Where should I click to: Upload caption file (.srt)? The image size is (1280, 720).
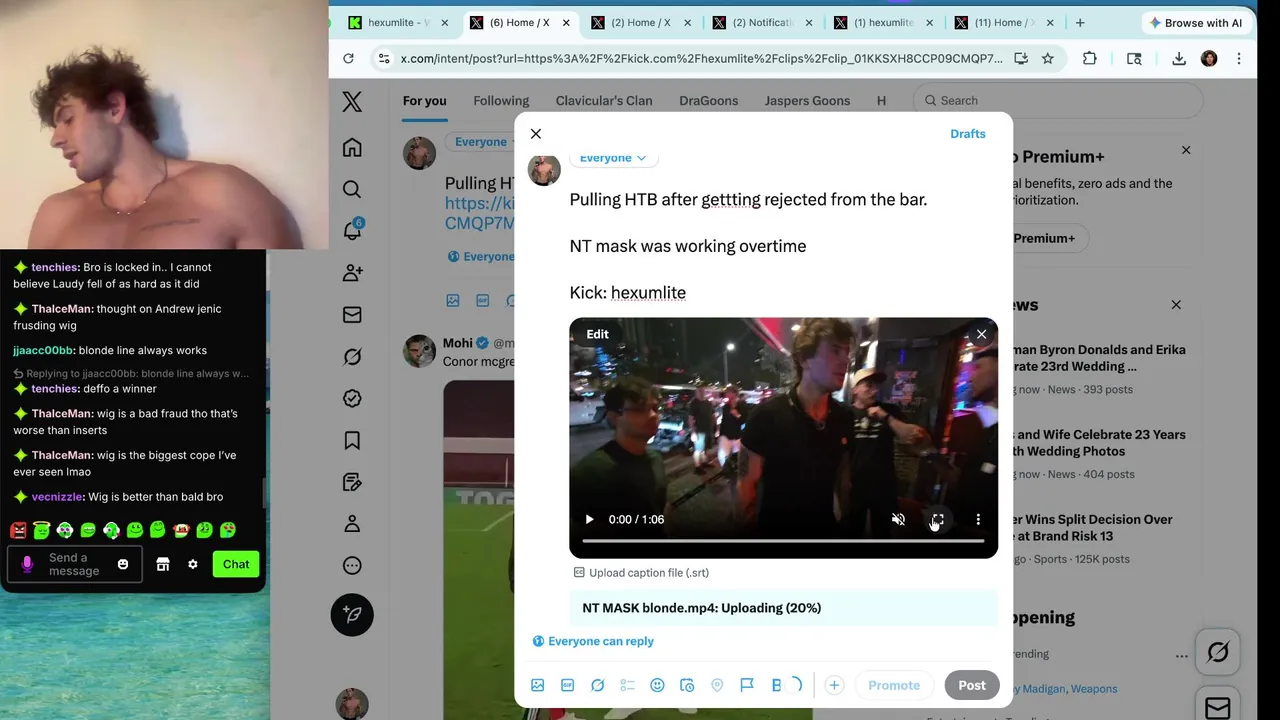[641, 572]
